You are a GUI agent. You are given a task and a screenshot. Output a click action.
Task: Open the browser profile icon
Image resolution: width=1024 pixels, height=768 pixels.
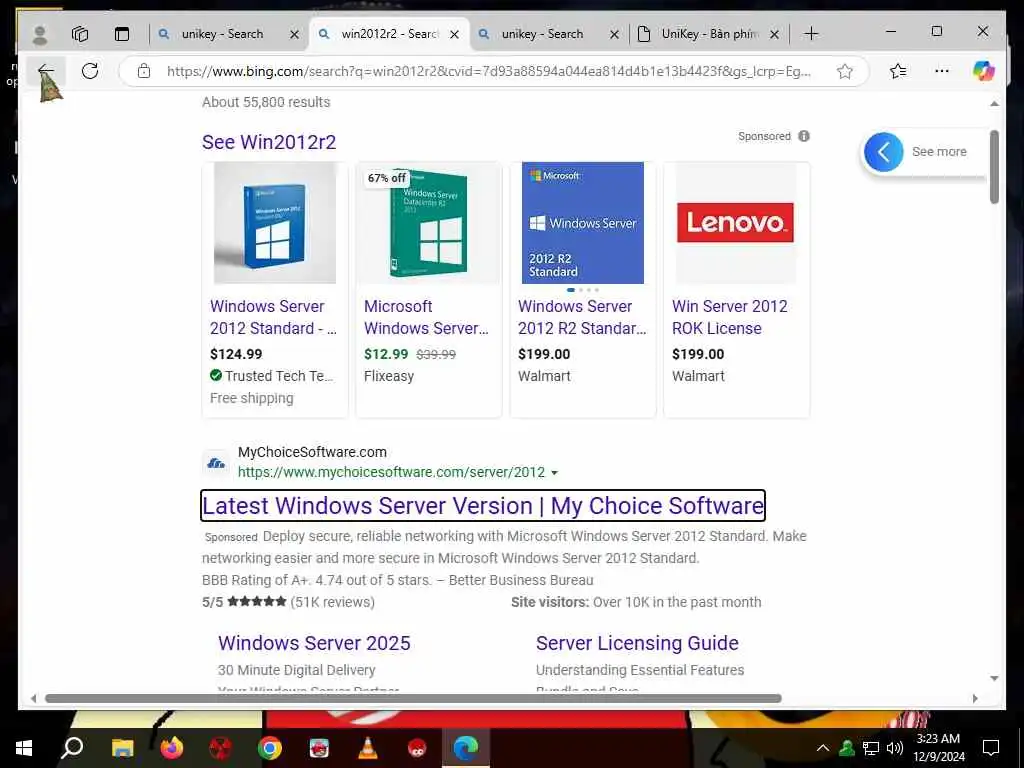pos(40,34)
